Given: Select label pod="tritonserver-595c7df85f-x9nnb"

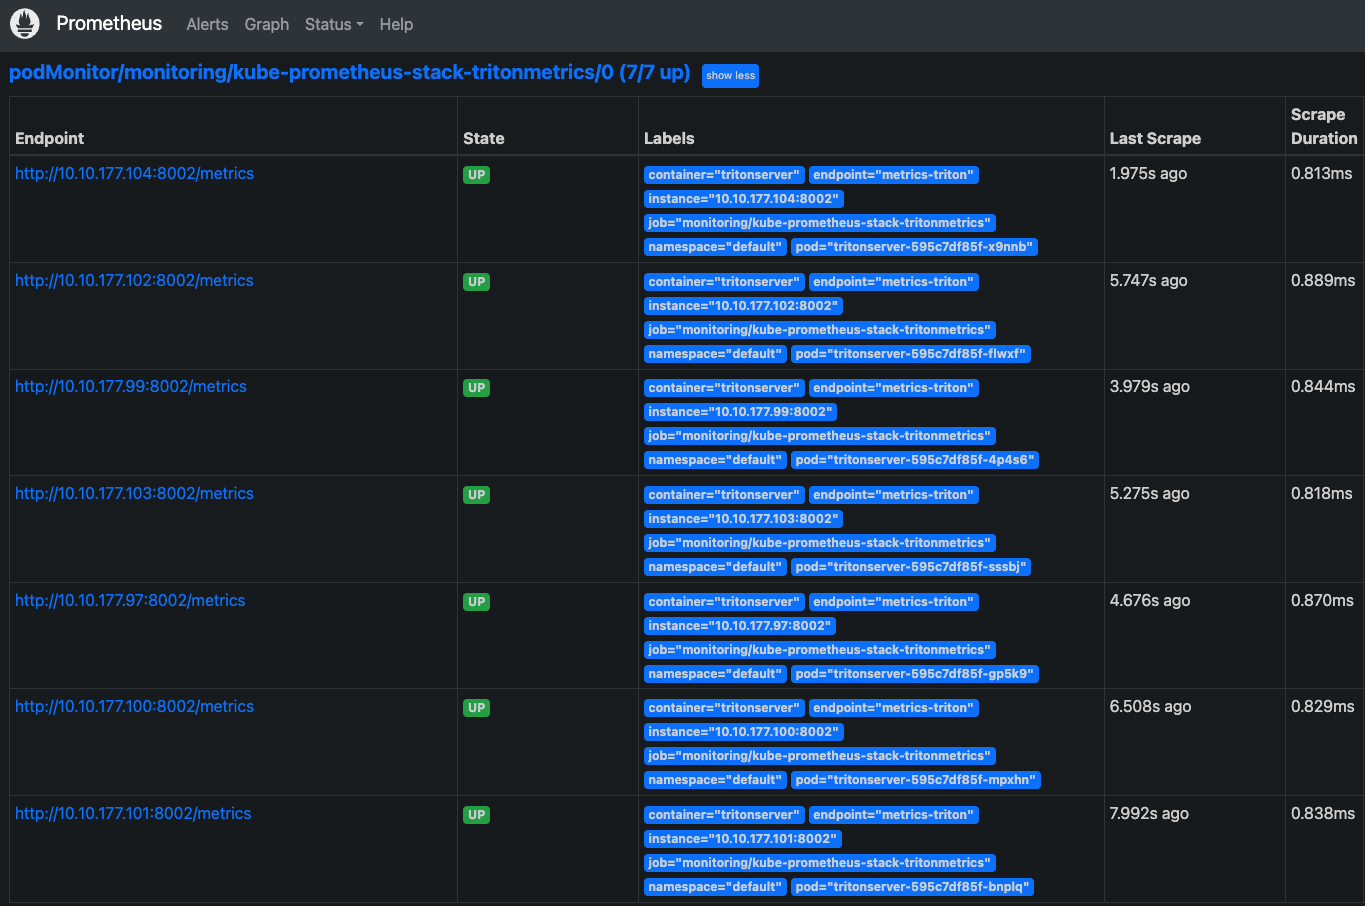Looking at the screenshot, I should (x=914, y=247).
